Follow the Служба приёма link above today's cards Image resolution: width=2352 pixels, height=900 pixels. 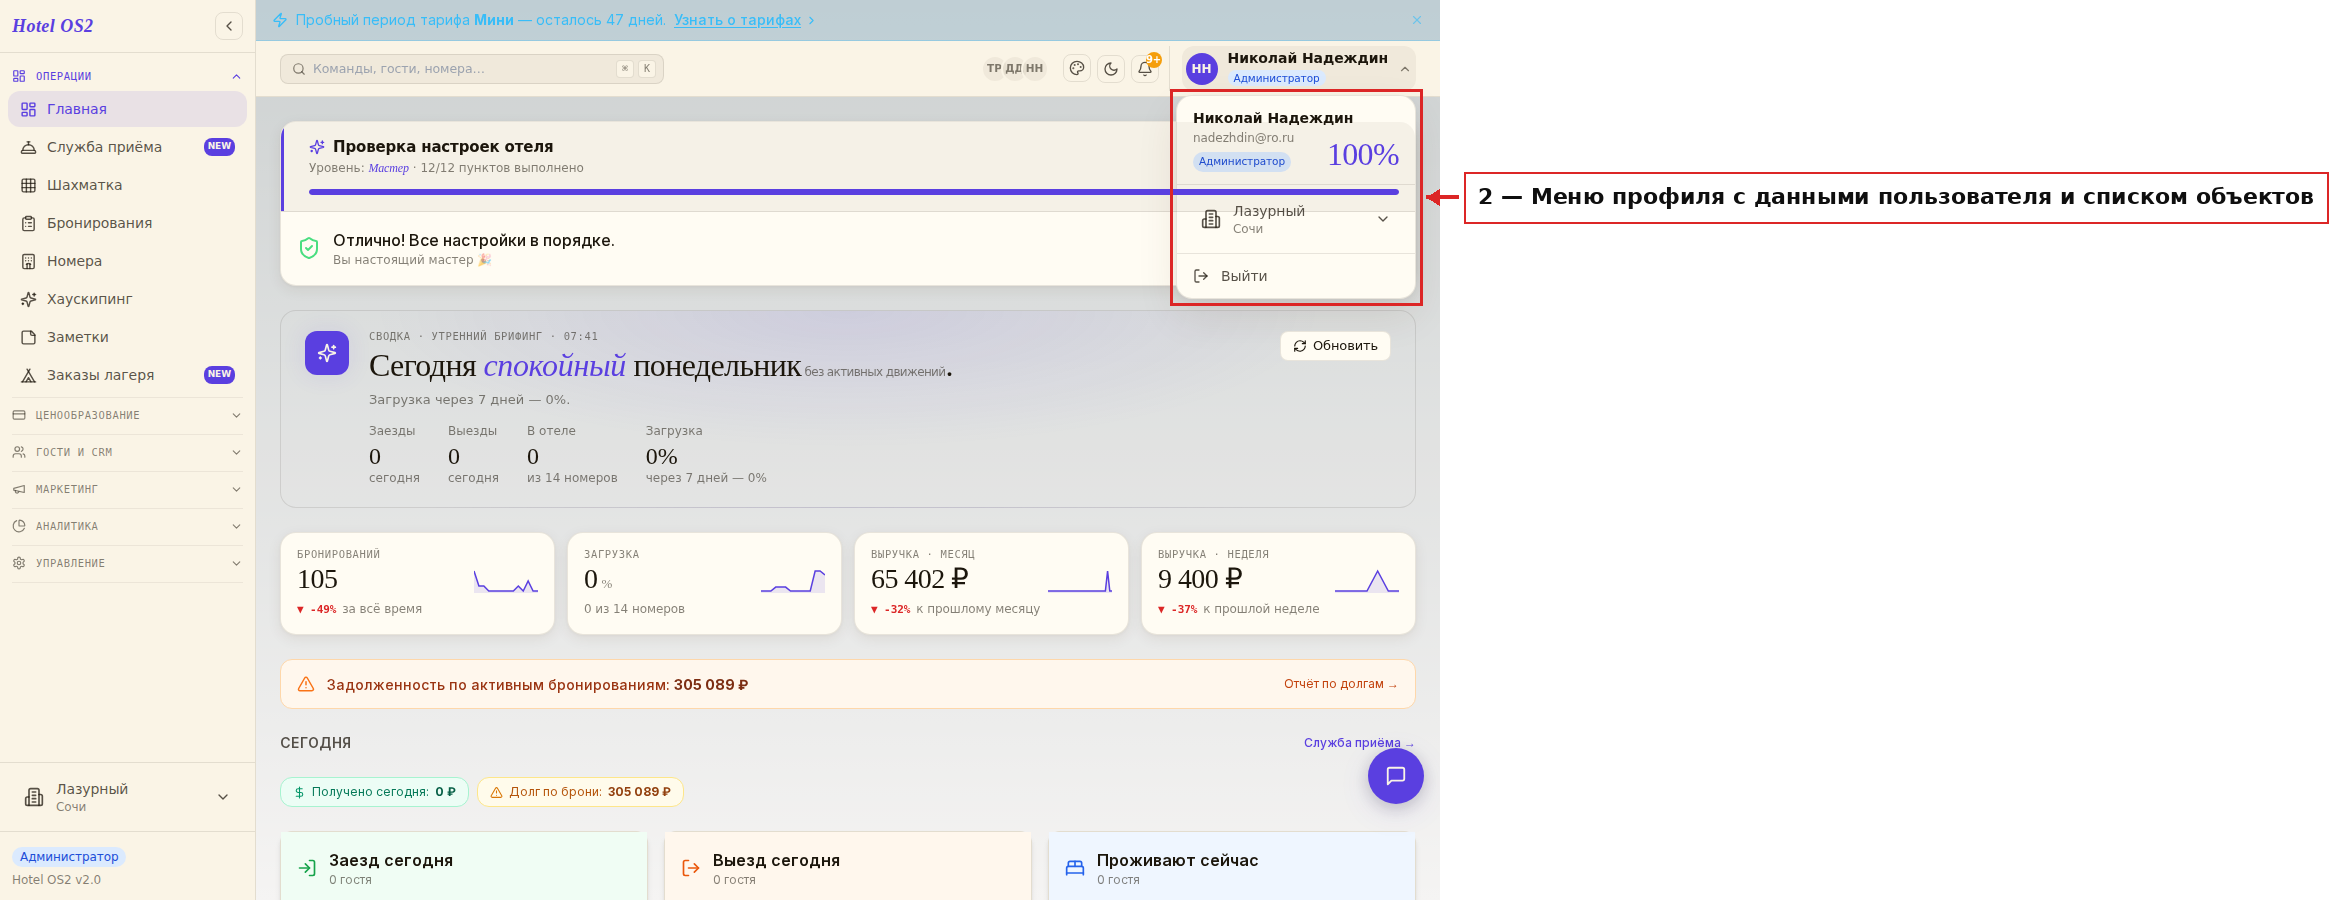click(1358, 743)
